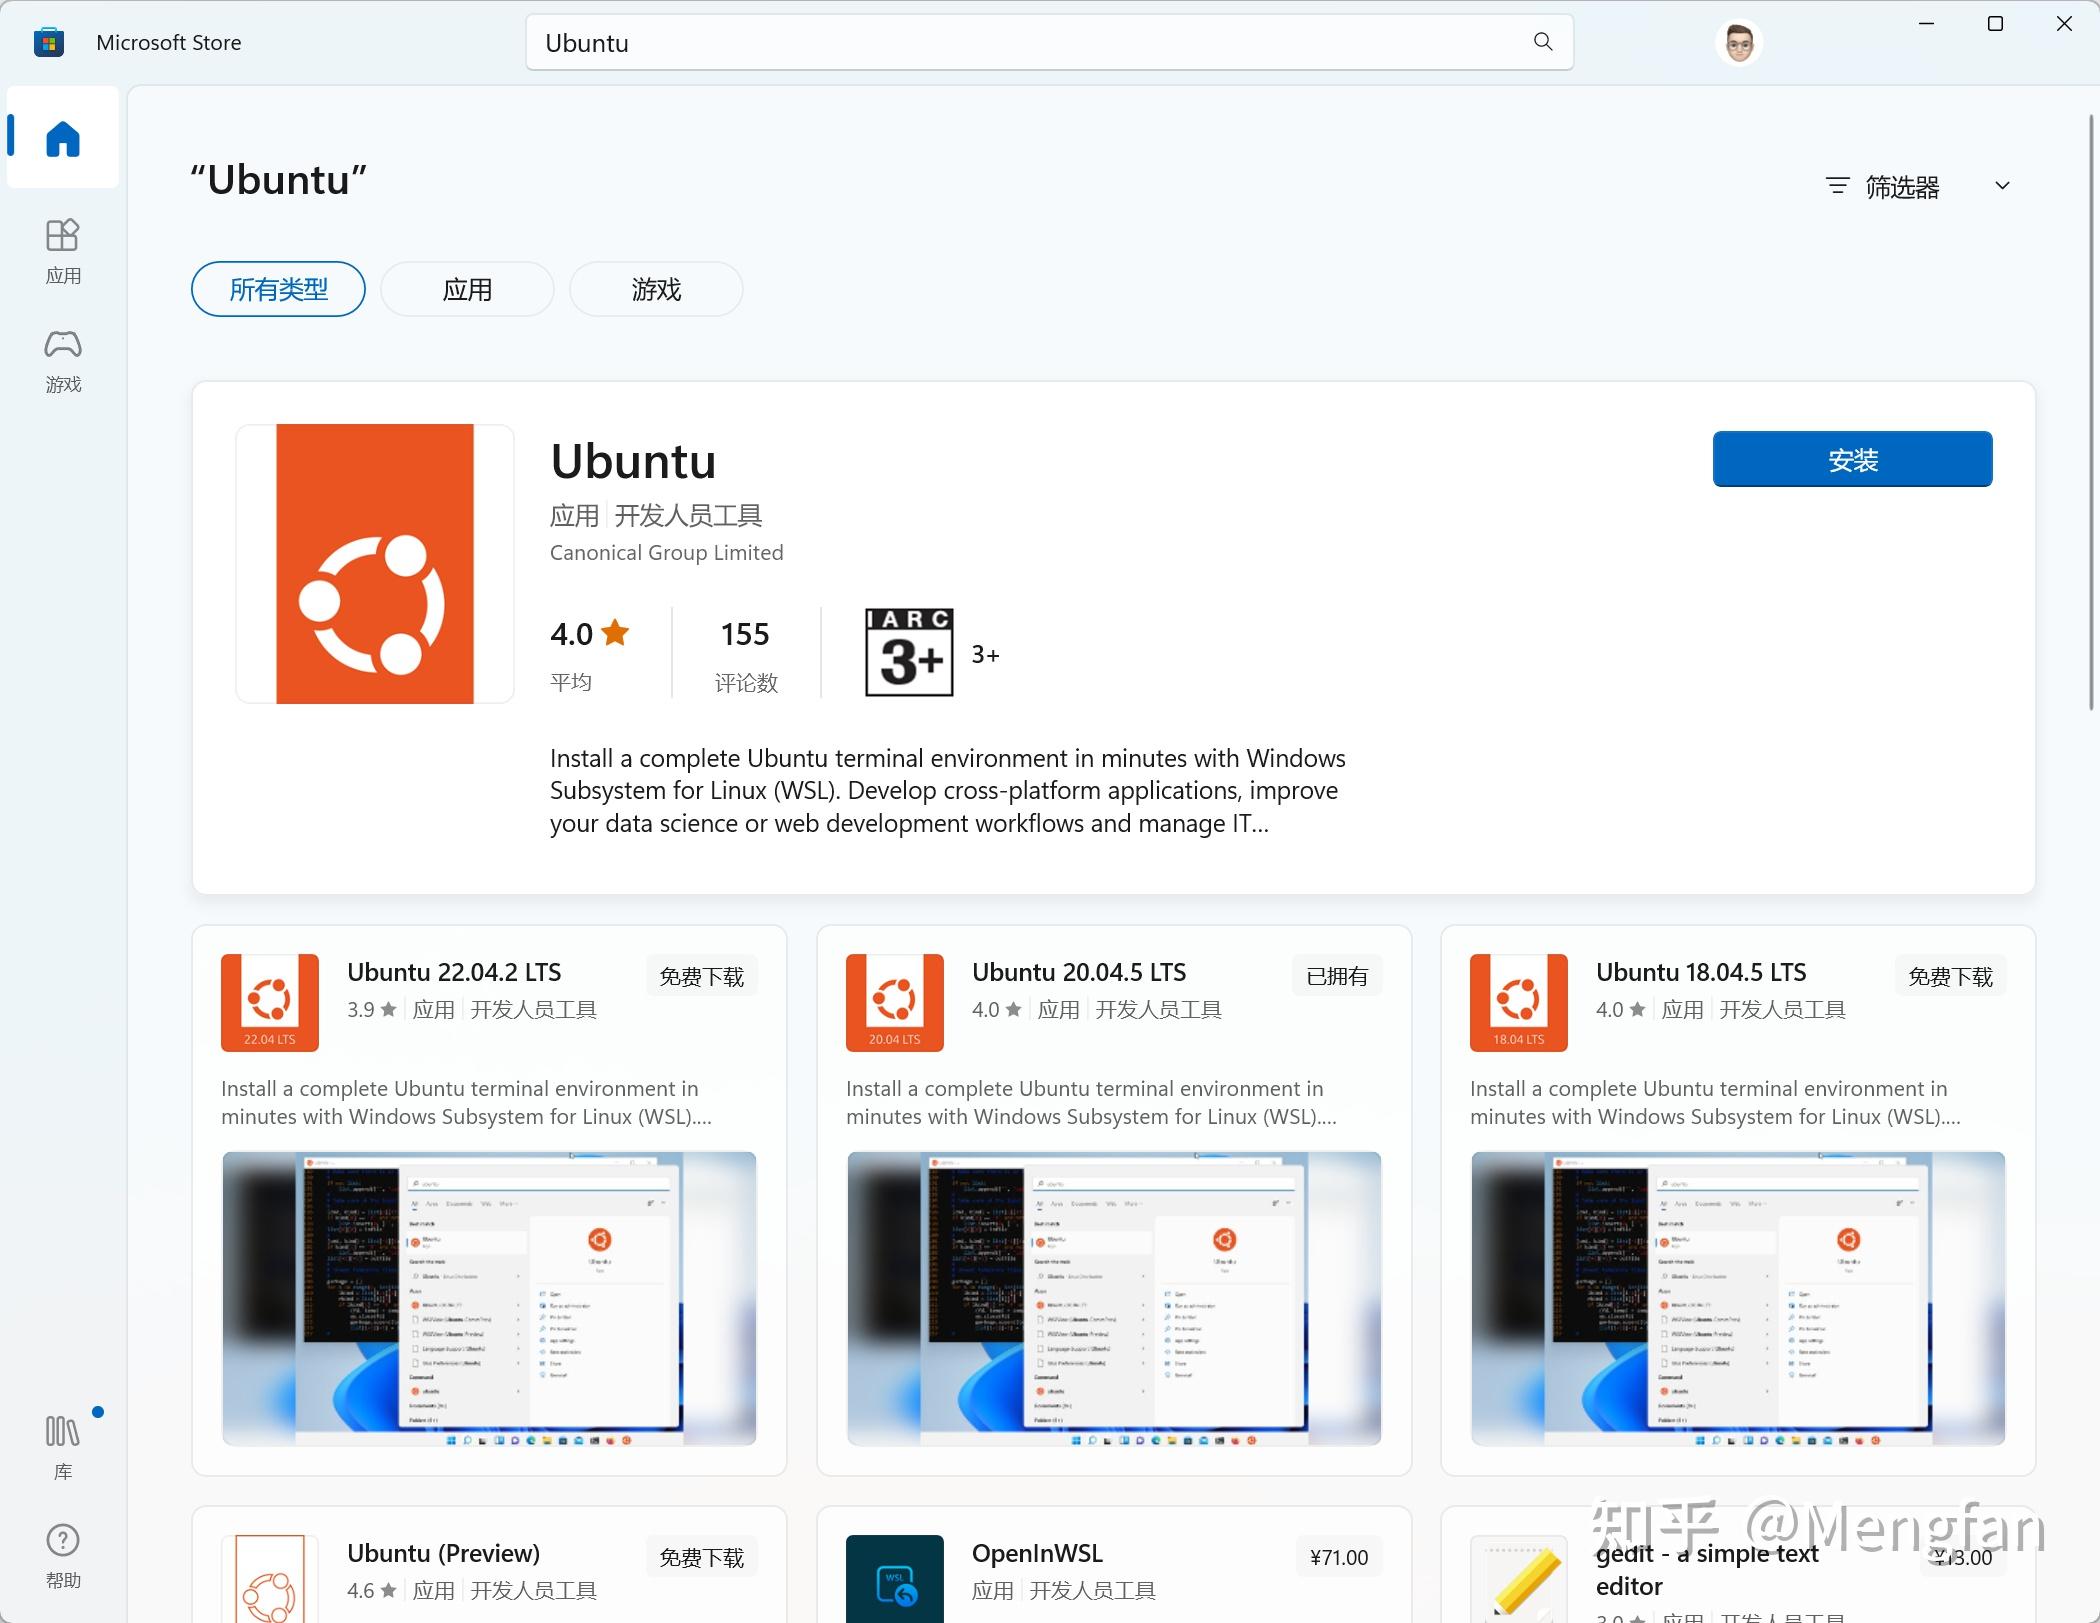This screenshot has height=1623, width=2100.
Task: Click the Ubuntu 22.04 LTS app icon
Action: point(270,1002)
